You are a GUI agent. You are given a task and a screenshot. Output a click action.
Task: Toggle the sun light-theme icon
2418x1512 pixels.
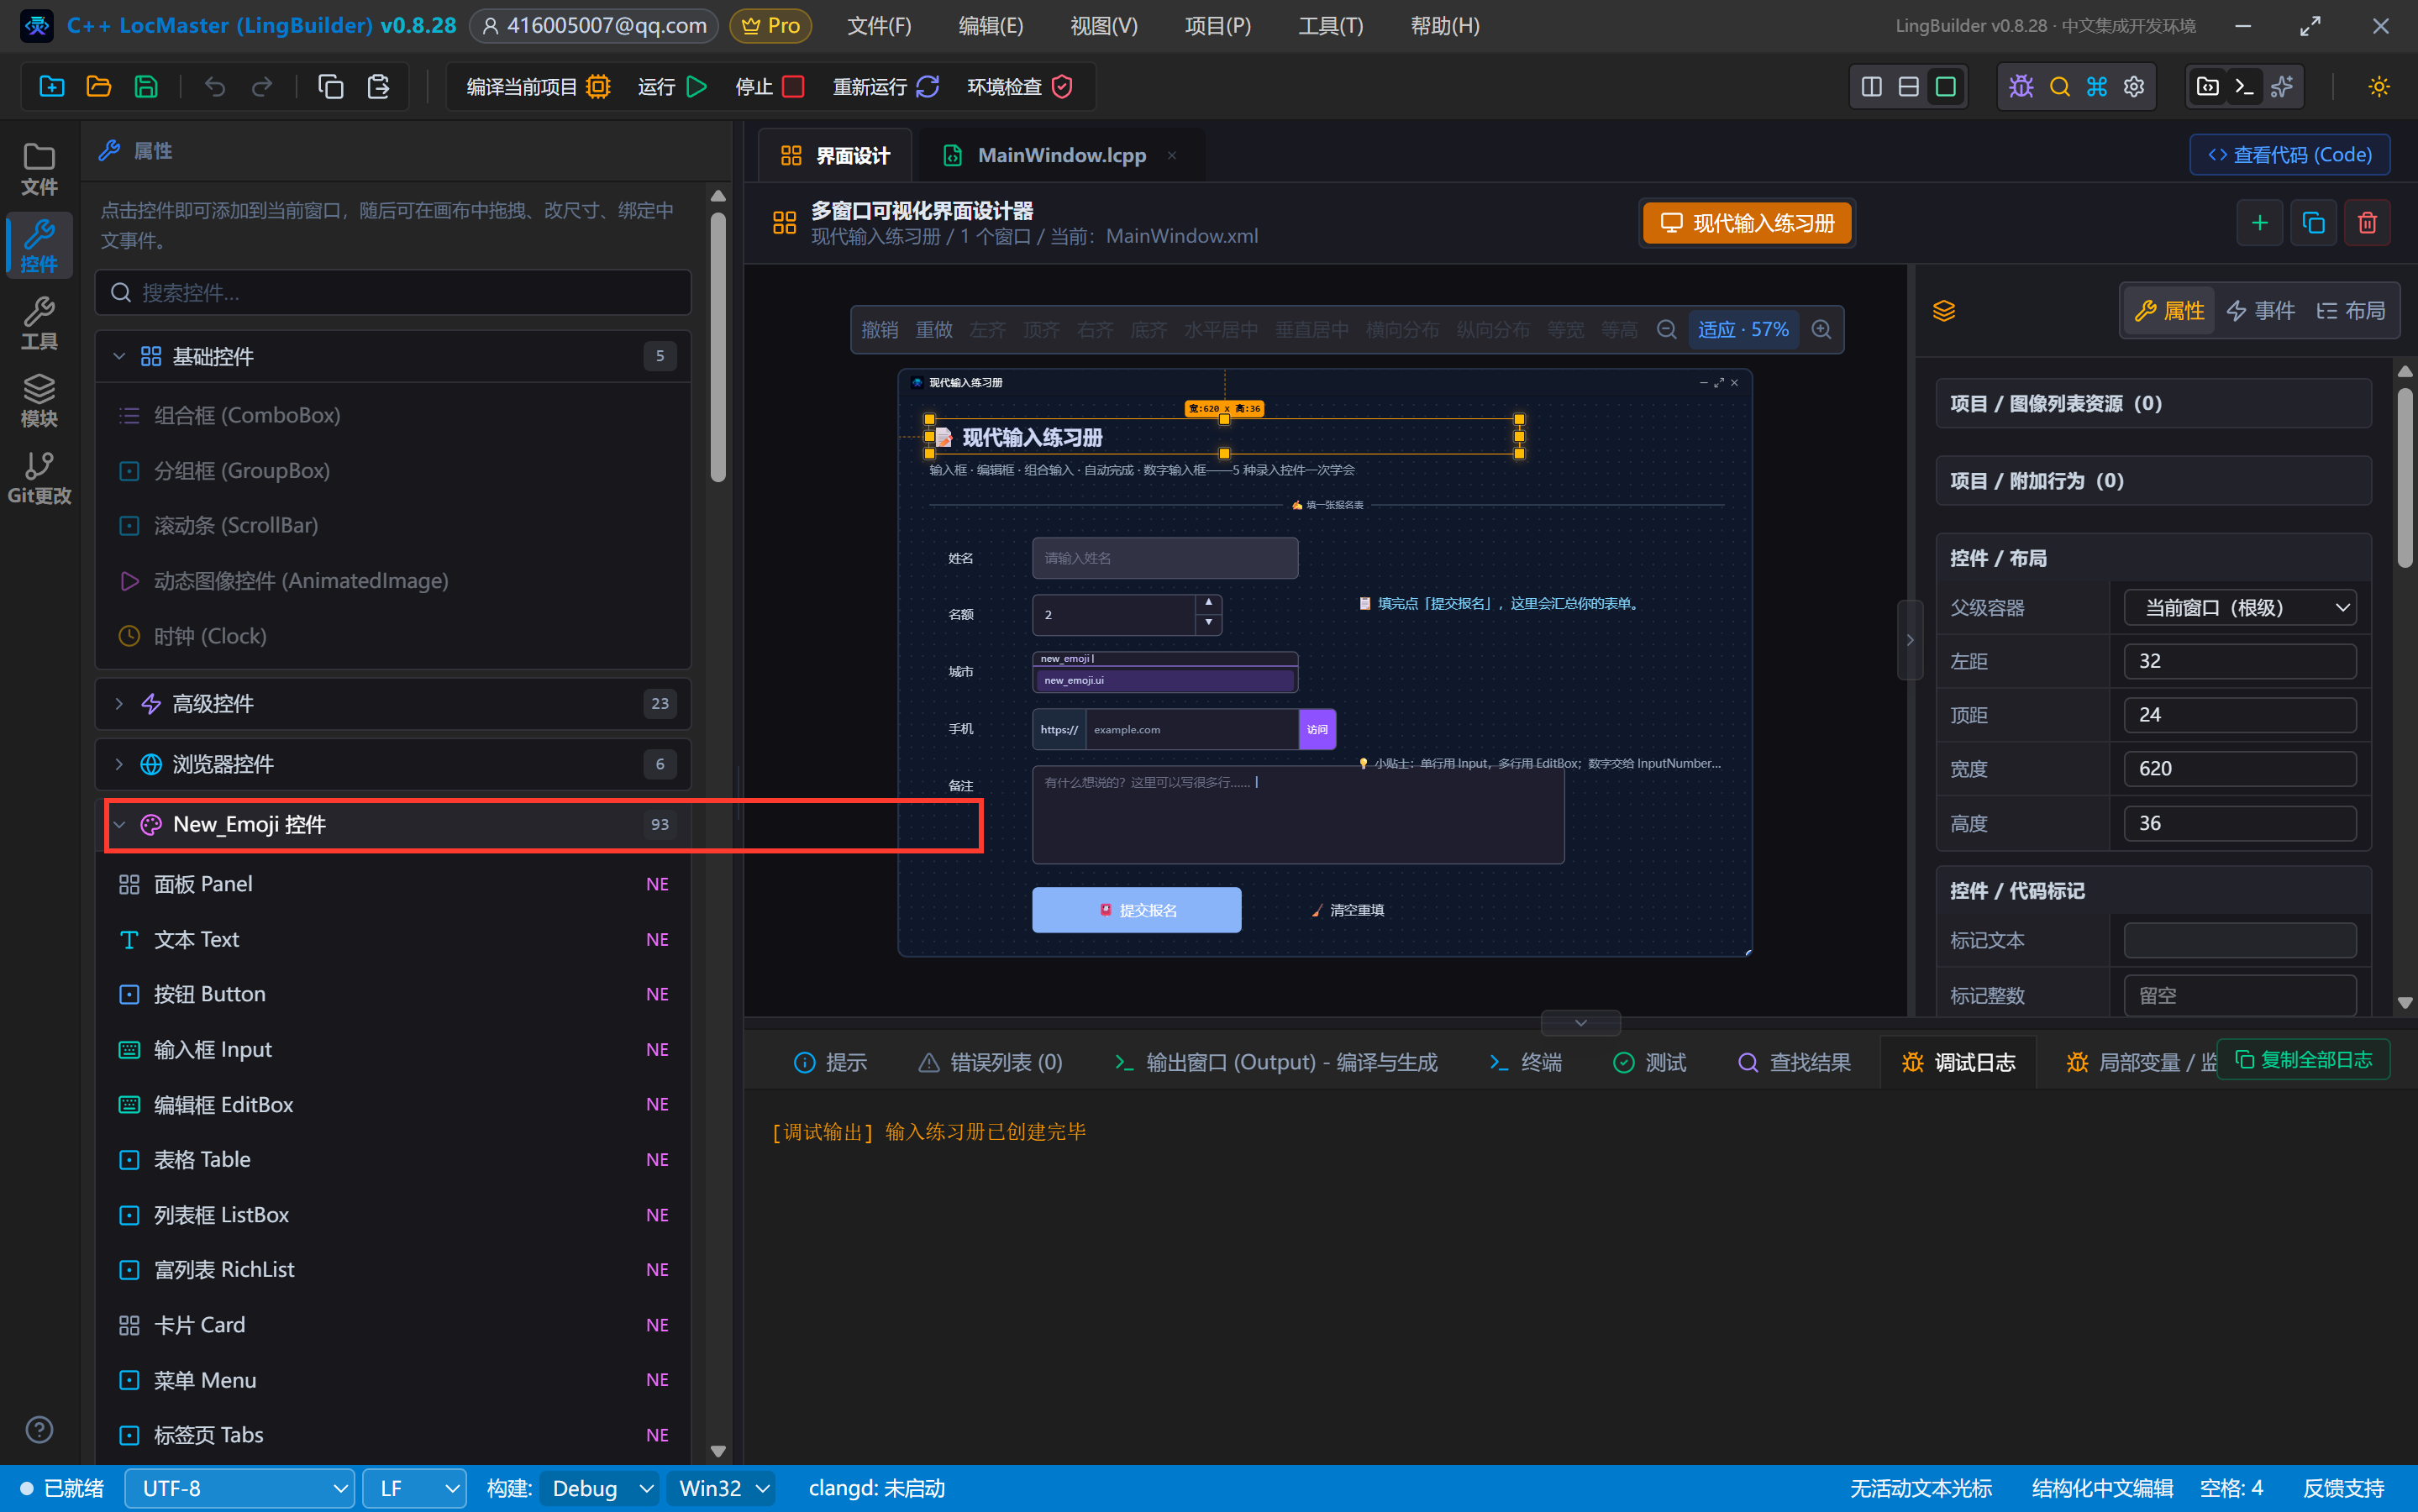[2379, 87]
